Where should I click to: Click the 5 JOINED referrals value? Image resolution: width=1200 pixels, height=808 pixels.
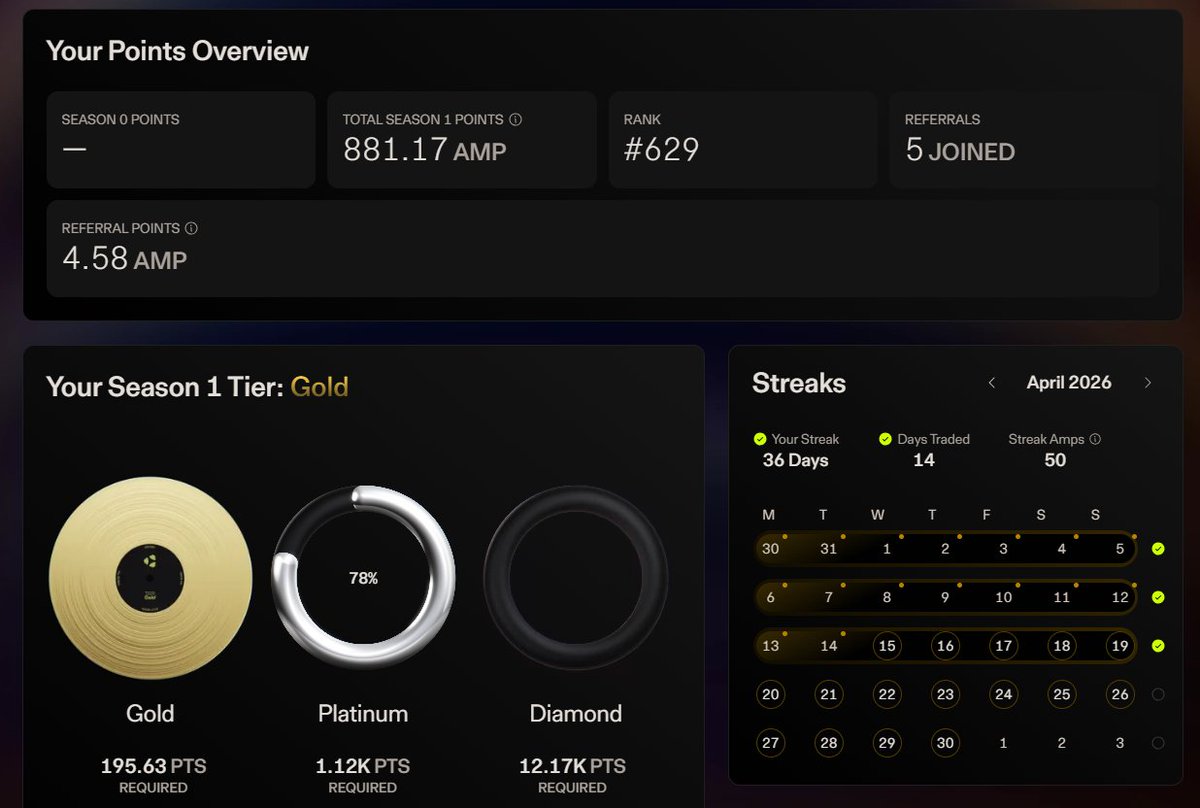(x=960, y=151)
